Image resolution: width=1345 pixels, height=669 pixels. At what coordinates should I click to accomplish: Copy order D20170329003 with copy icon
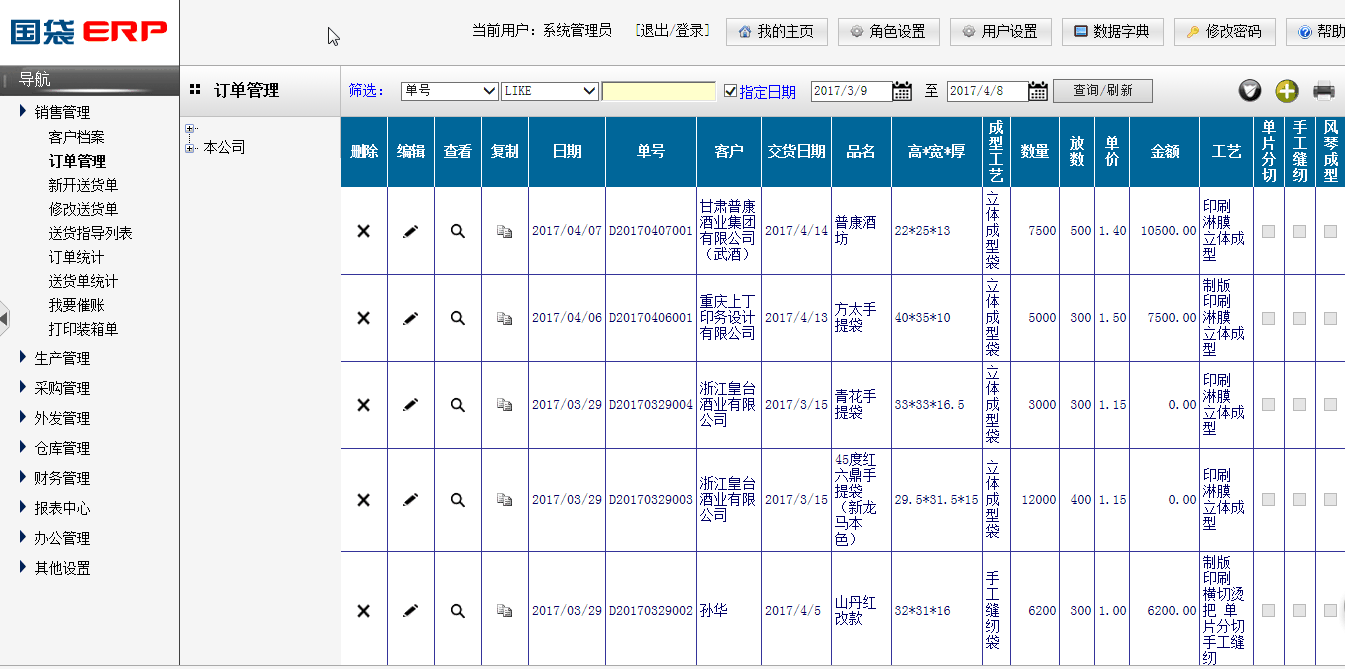coord(505,500)
